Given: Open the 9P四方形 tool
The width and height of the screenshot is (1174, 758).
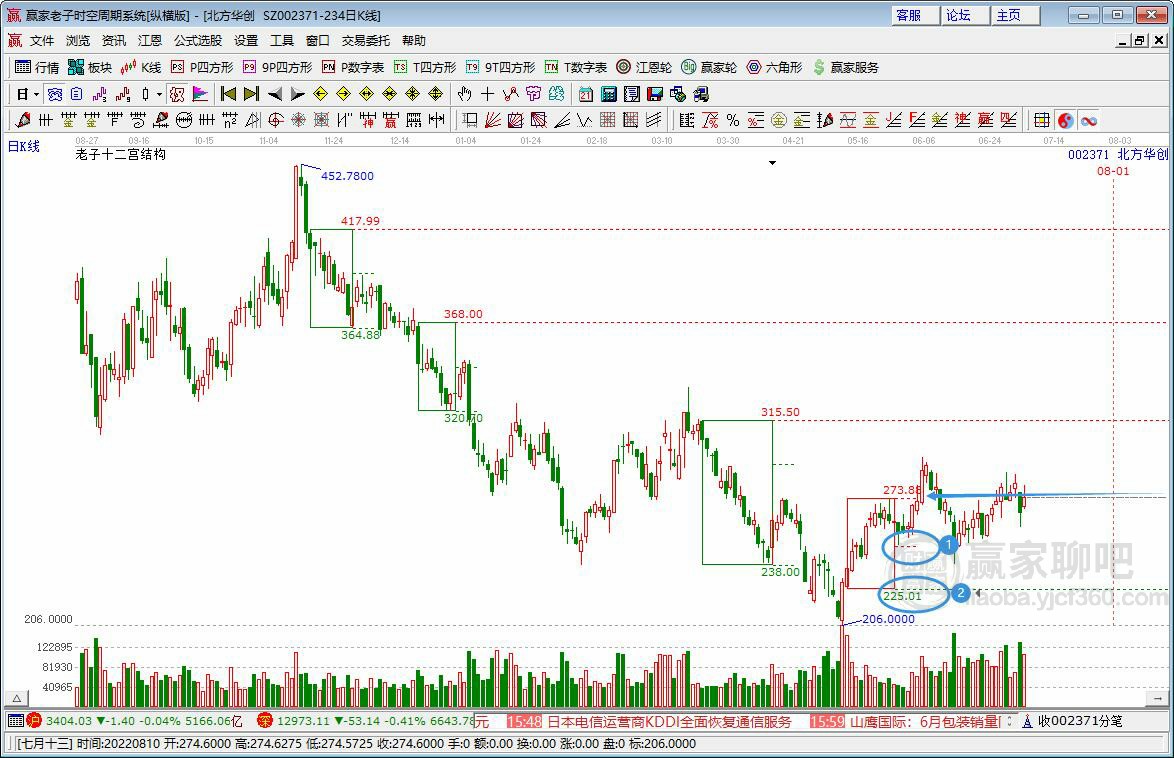Looking at the screenshot, I should pyautogui.click(x=277, y=67).
